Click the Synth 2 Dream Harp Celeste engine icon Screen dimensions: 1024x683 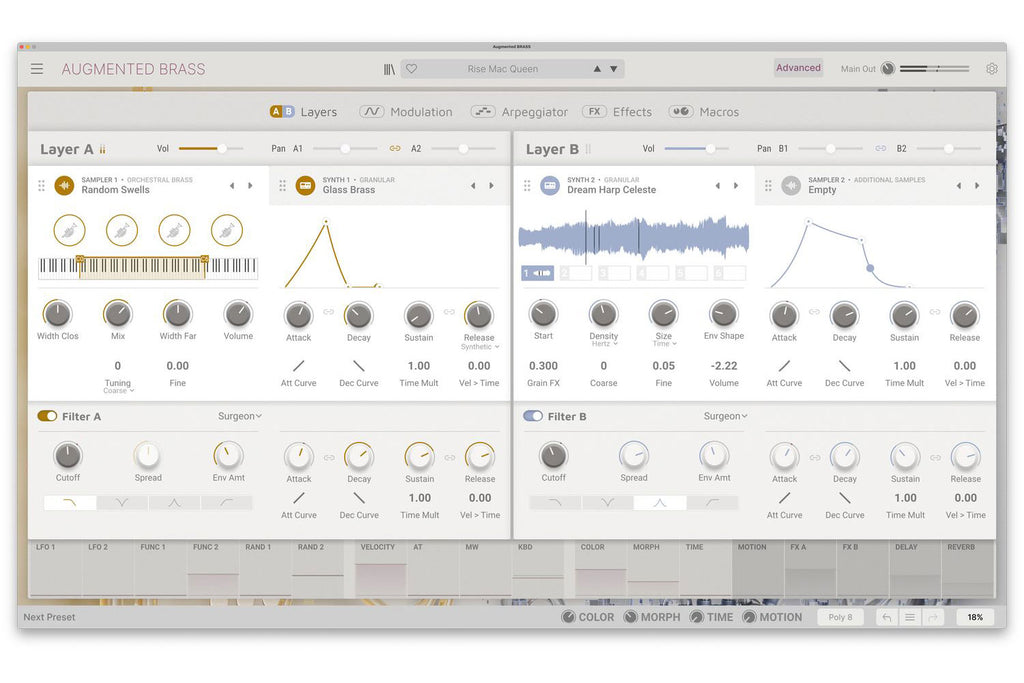click(x=550, y=185)
